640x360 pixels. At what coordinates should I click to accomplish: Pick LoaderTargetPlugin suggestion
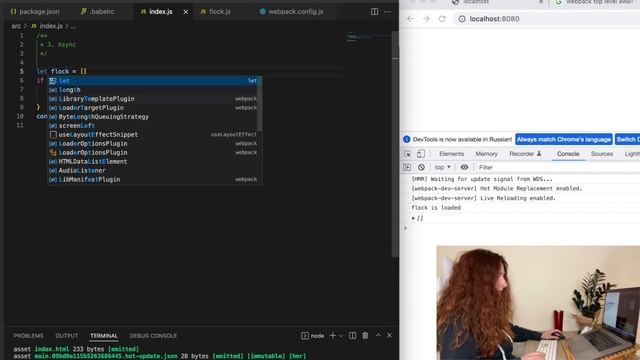154,108
